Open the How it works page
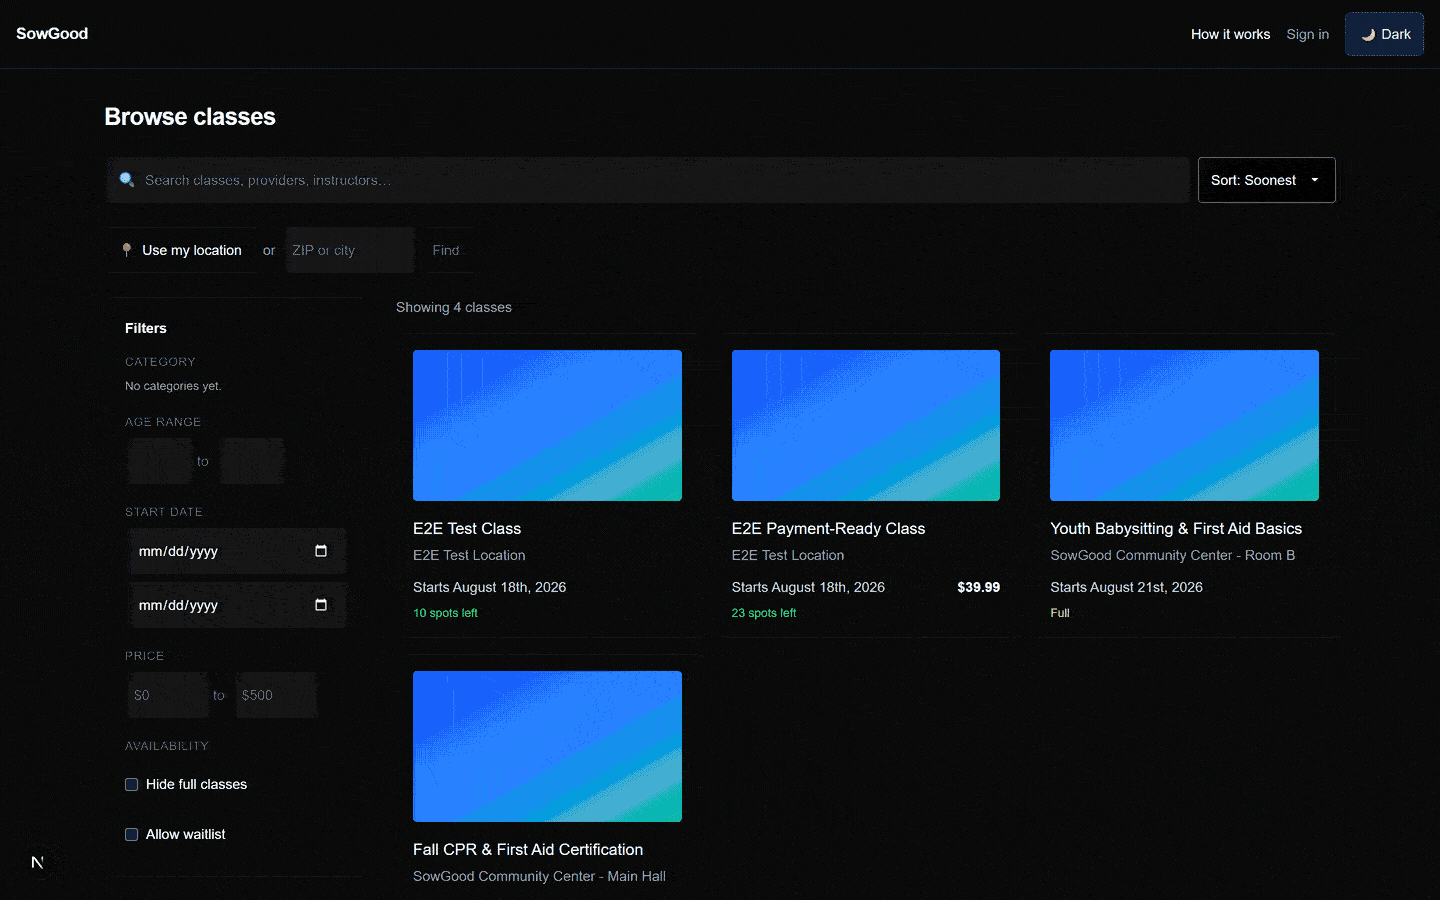The image size is (1440, 900). 1230,34
